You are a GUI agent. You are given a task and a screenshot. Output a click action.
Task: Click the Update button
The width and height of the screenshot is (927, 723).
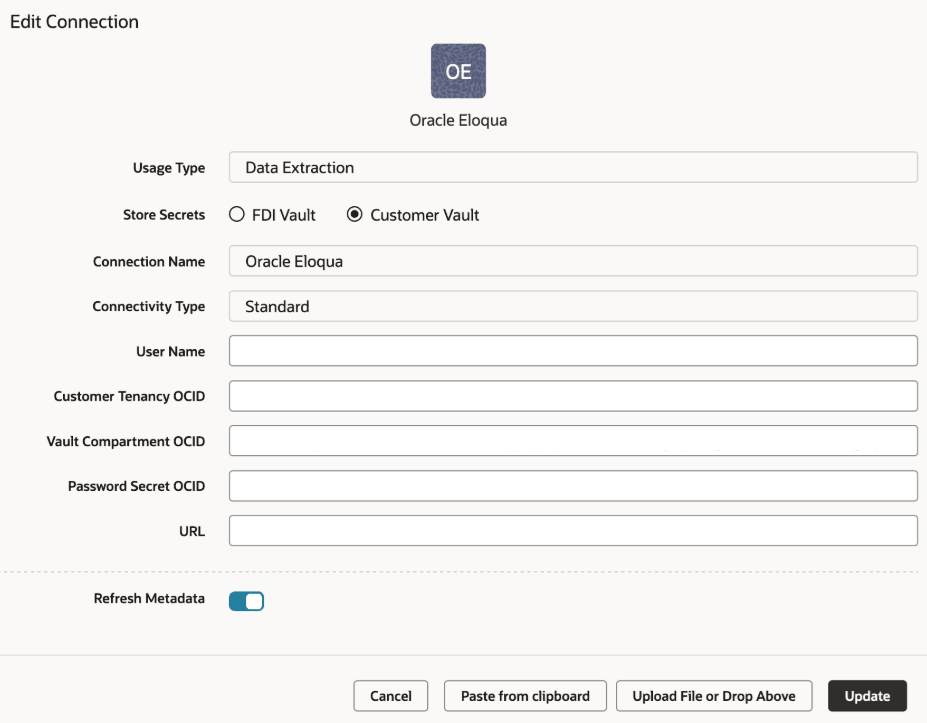pyautogui.click(x=867, y=696)
